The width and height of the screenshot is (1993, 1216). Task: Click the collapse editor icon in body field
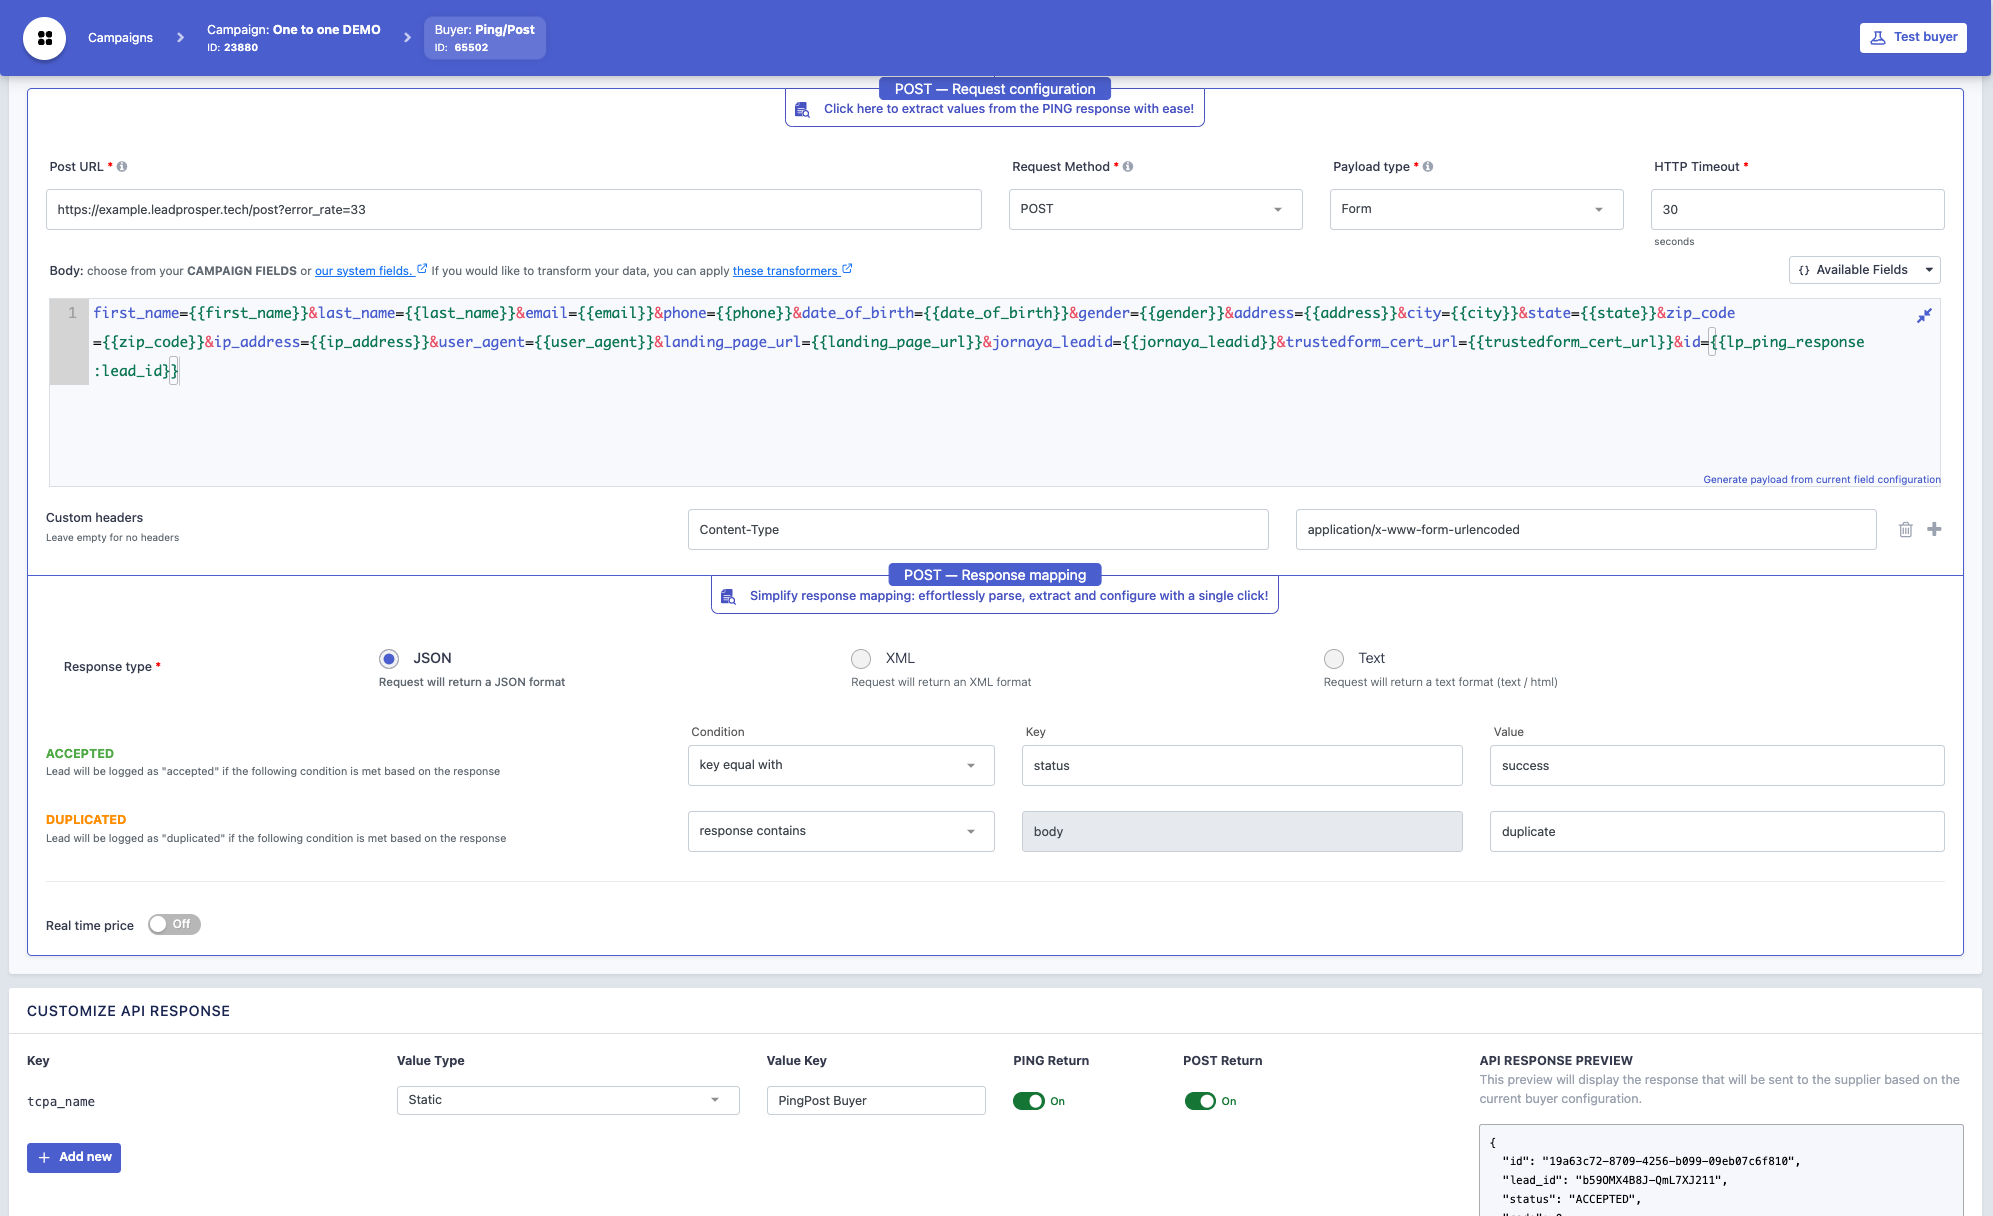(1924, 316)
